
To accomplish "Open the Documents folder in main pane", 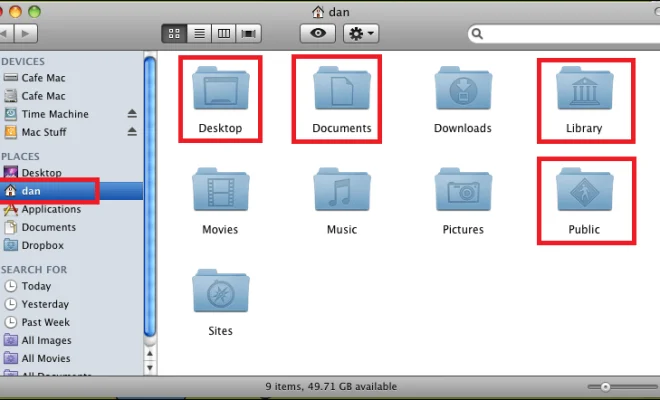I will [x=342, y=88].
